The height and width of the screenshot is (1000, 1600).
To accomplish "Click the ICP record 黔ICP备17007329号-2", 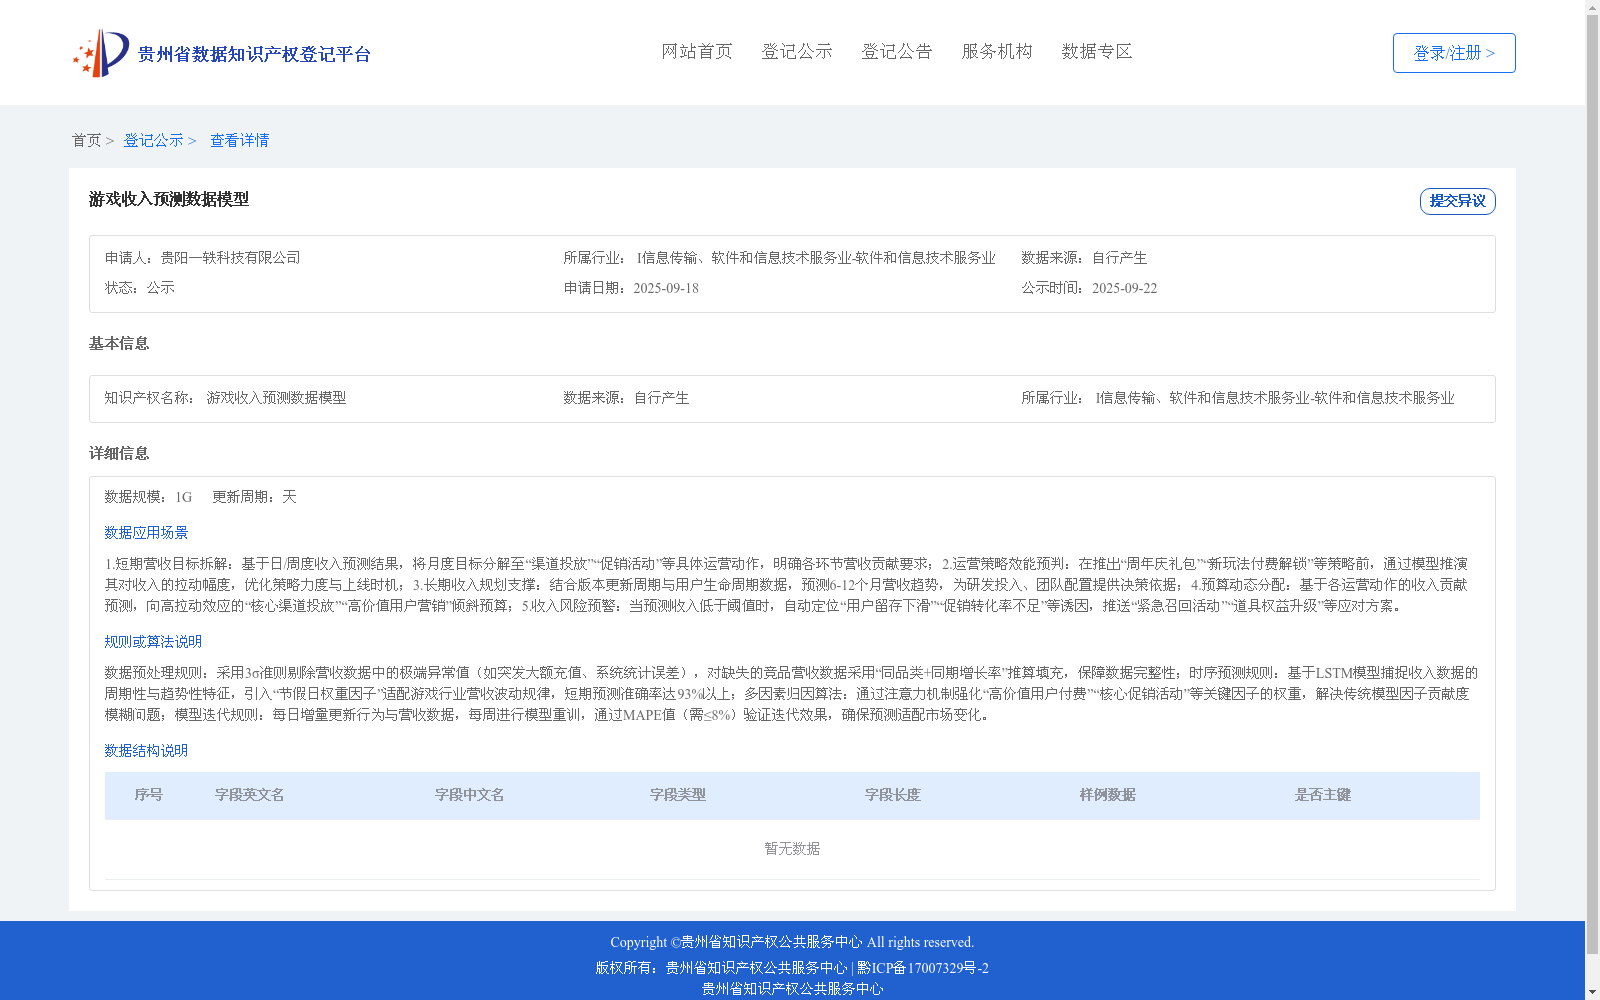I will [923, 968].
